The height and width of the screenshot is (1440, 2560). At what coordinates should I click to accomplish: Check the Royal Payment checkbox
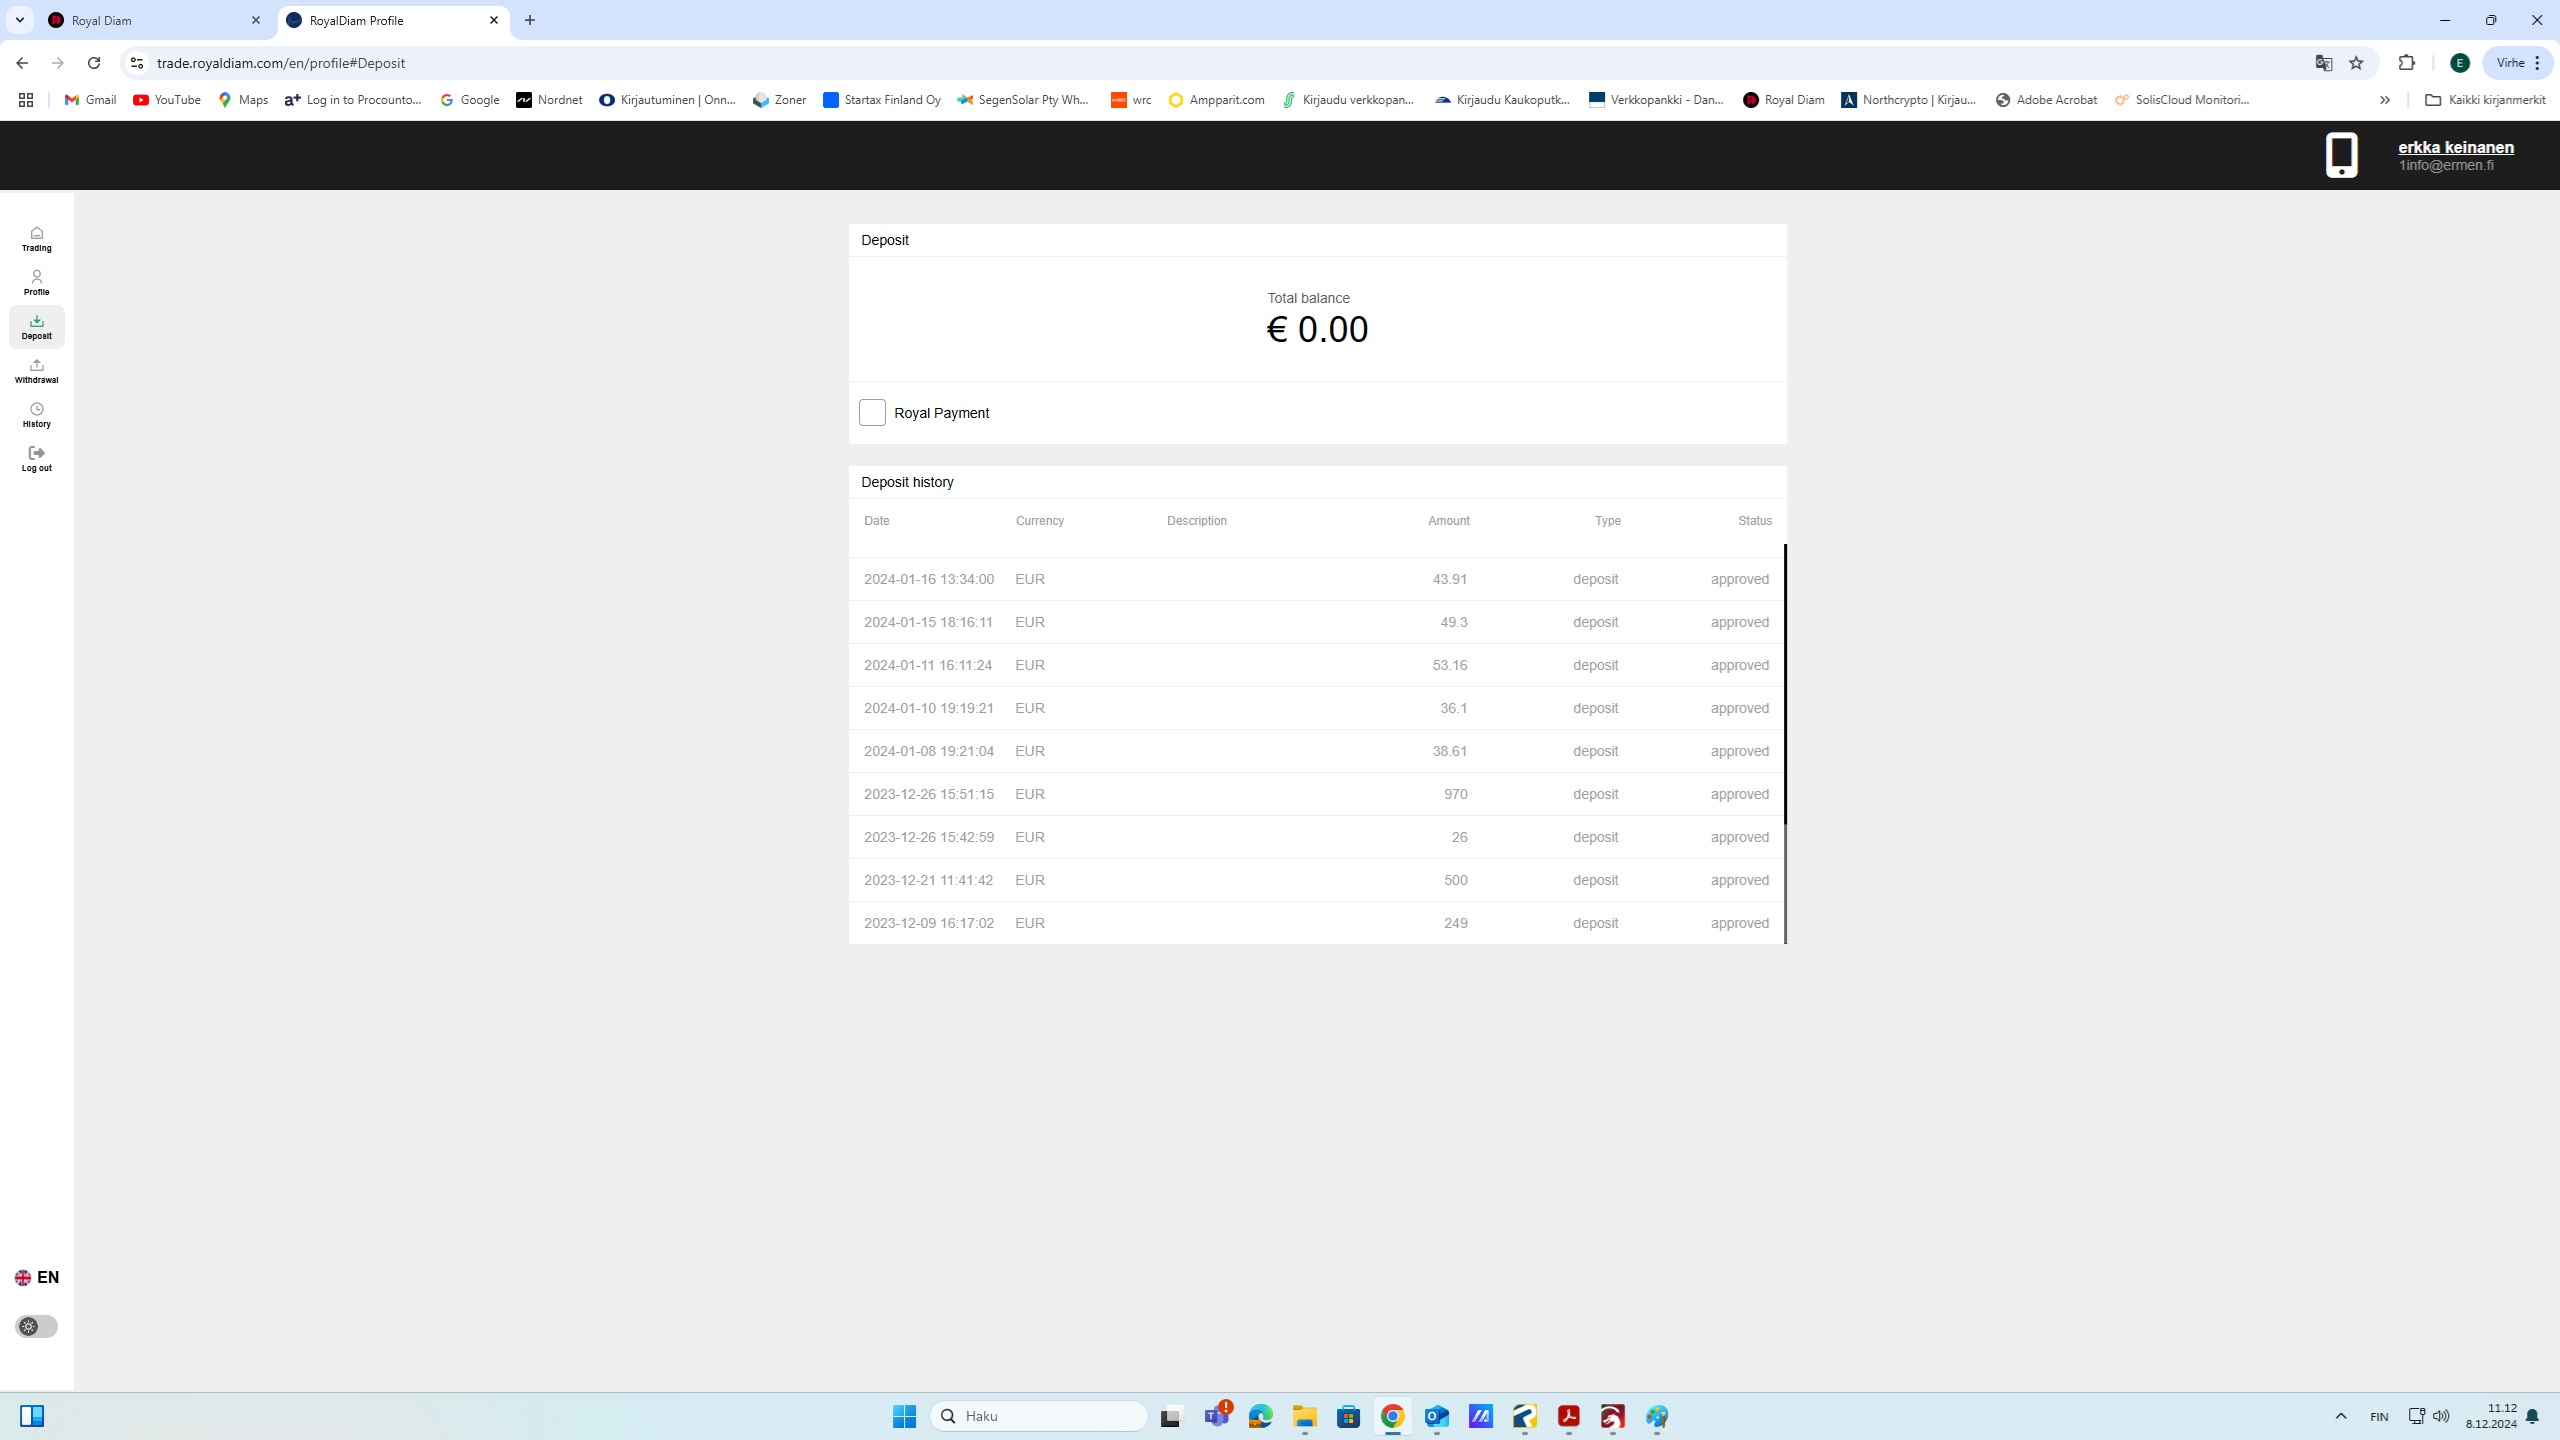click(872, 412)
